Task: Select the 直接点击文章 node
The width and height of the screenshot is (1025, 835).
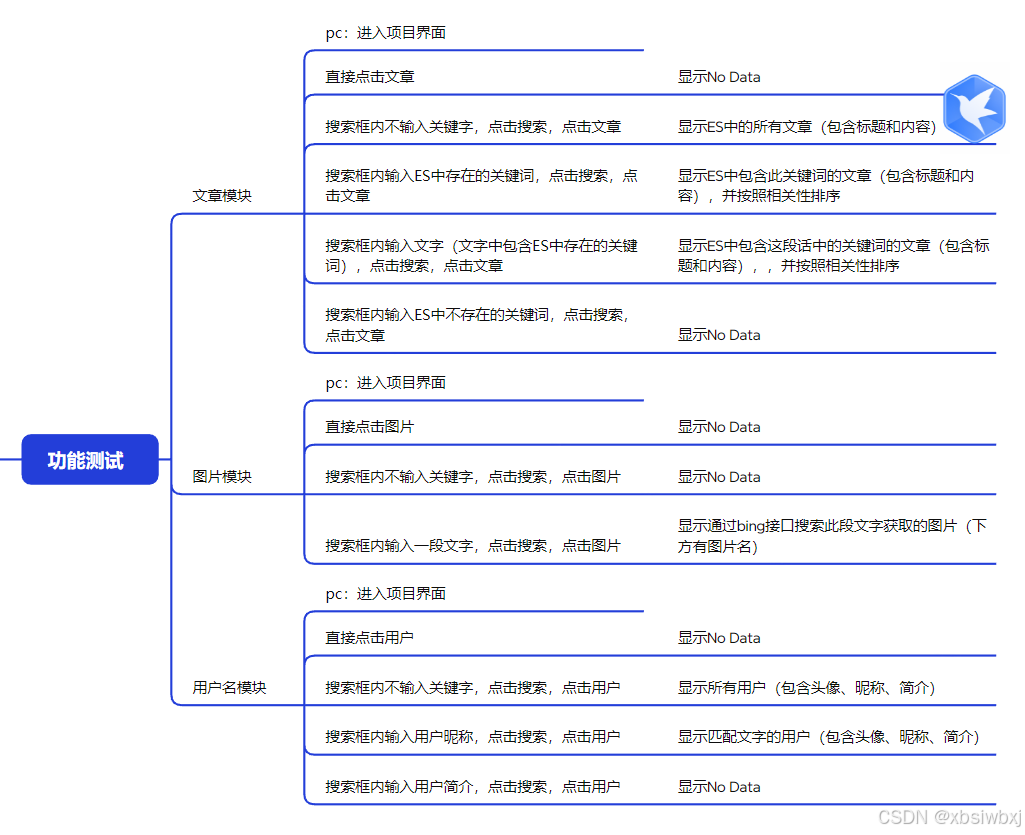Action: tap(370, 77)
